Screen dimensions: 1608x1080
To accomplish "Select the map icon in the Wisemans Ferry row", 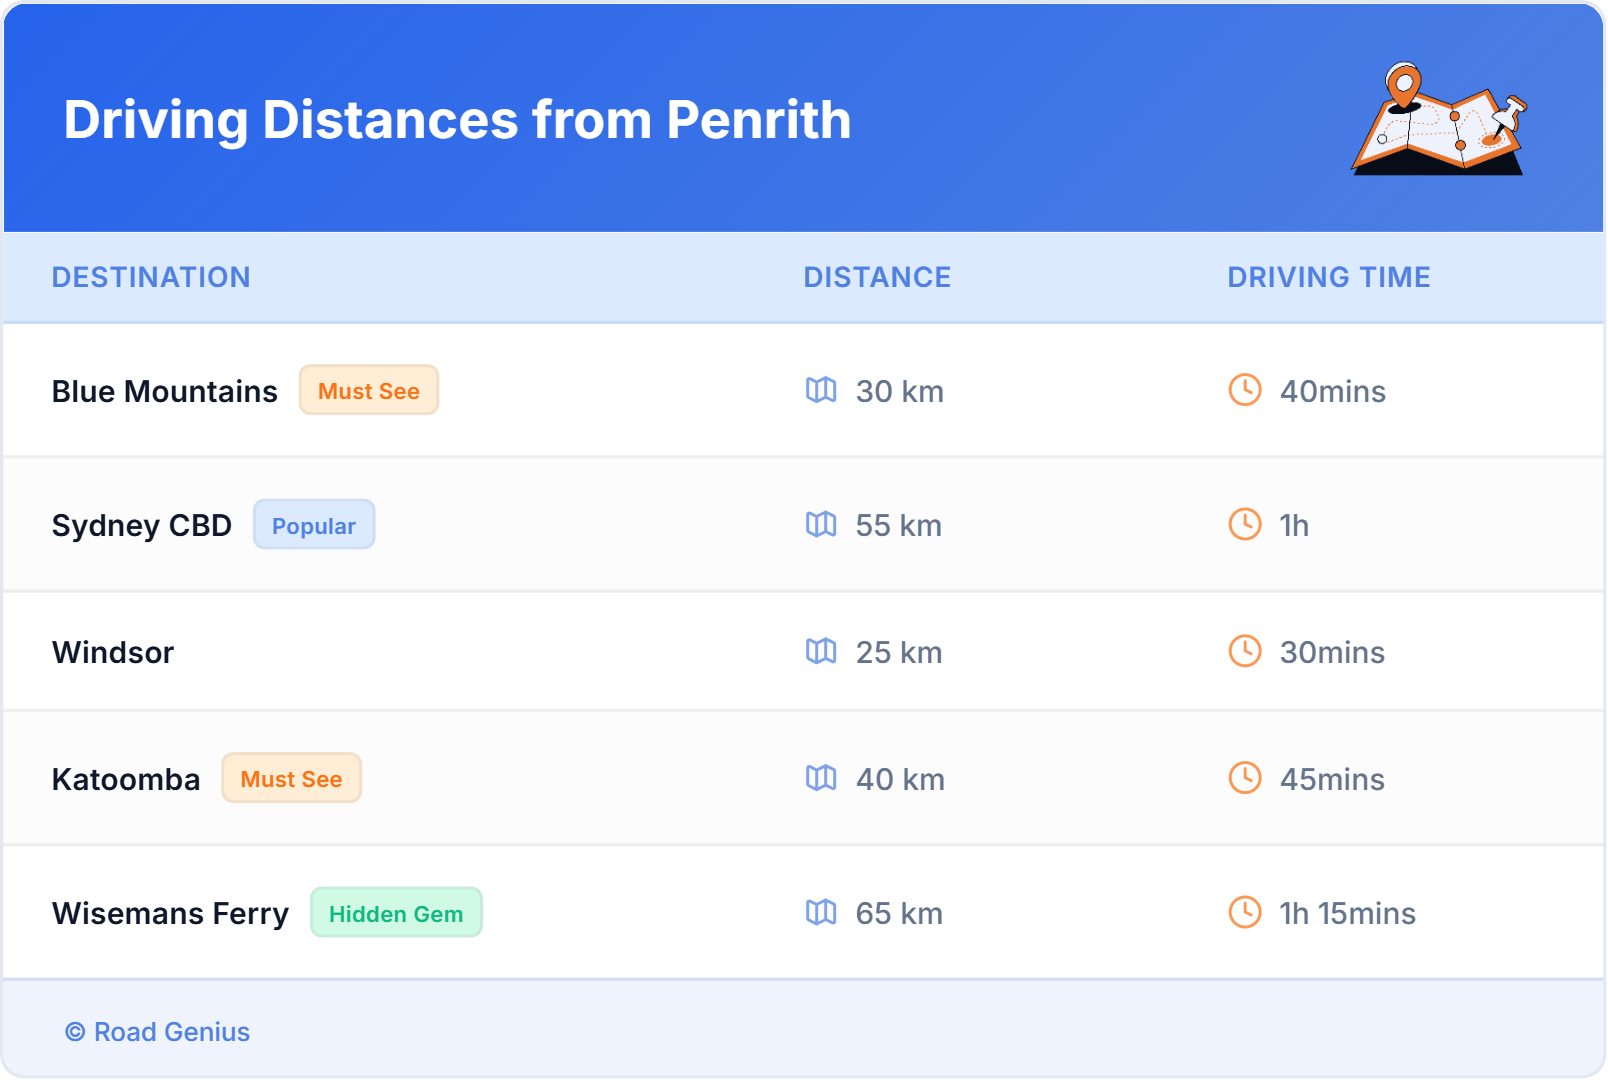I will point(822,912).
